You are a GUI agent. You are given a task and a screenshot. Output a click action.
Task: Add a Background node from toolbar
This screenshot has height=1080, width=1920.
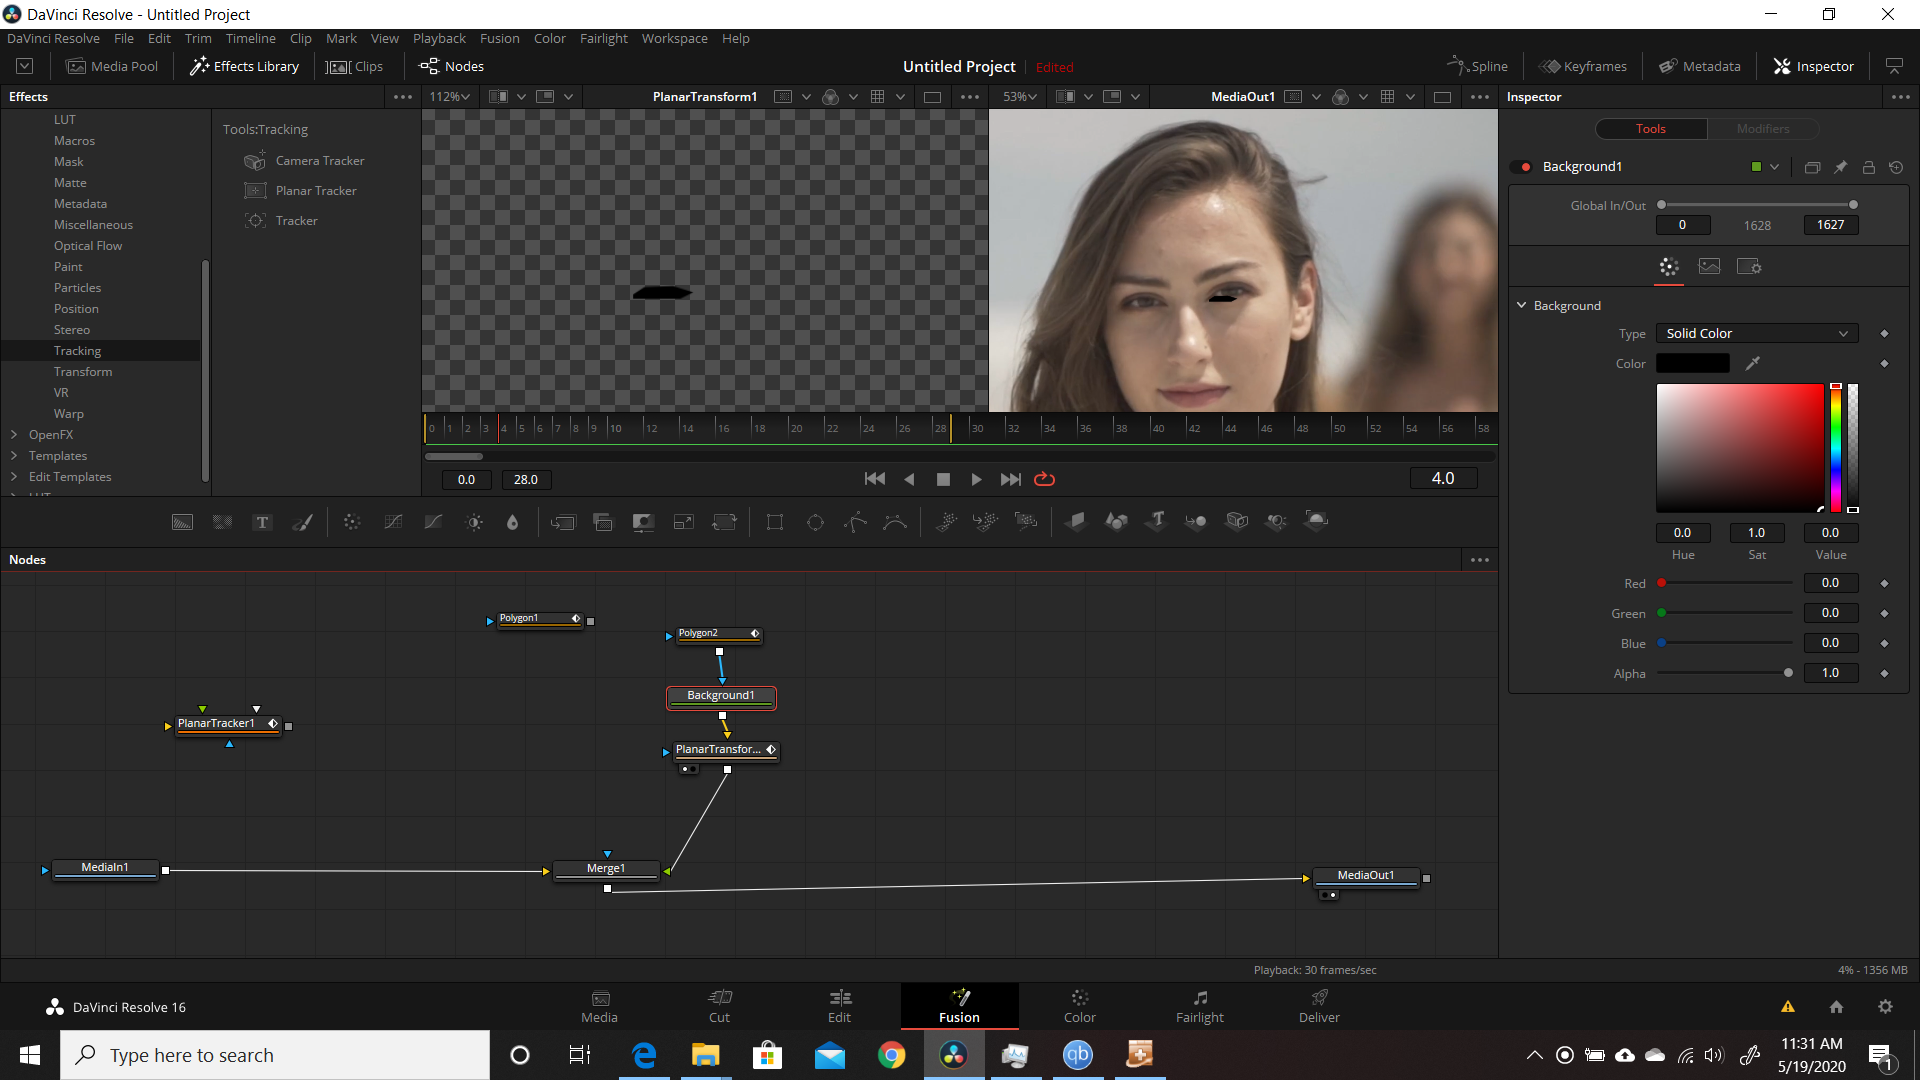point(182,522)
